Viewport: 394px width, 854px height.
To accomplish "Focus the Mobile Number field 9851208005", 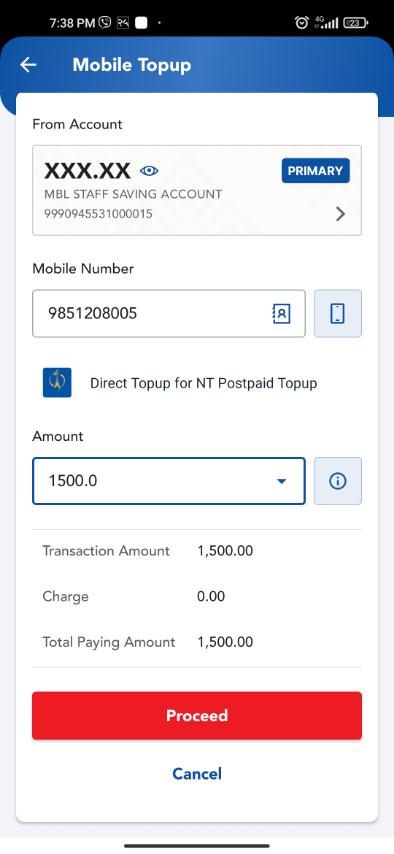I will tap(168, 314).
